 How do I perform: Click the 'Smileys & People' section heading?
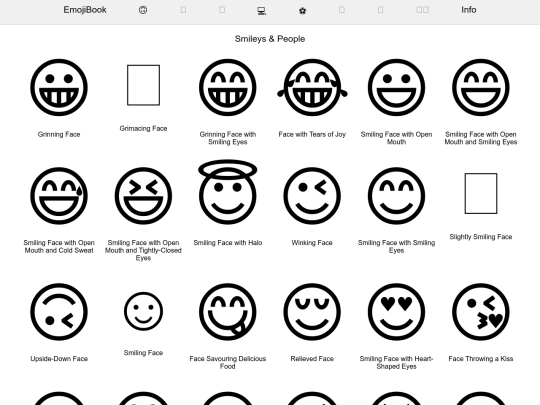(270, 39)
